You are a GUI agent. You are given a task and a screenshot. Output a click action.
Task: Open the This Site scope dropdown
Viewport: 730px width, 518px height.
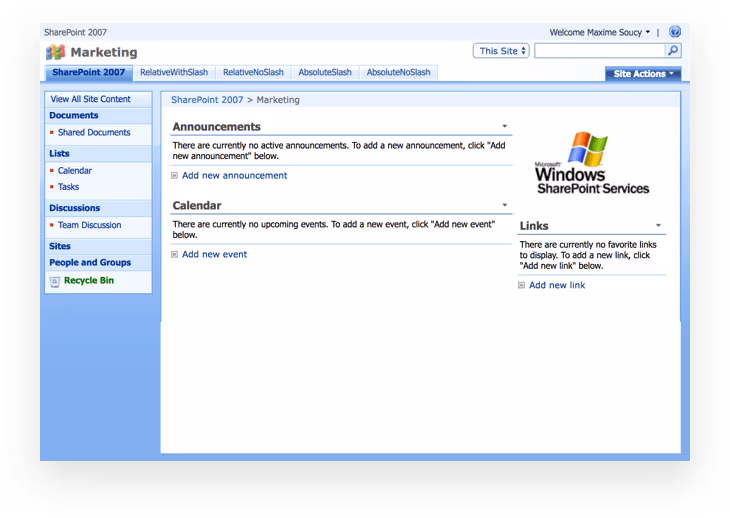tap(501, 51)
